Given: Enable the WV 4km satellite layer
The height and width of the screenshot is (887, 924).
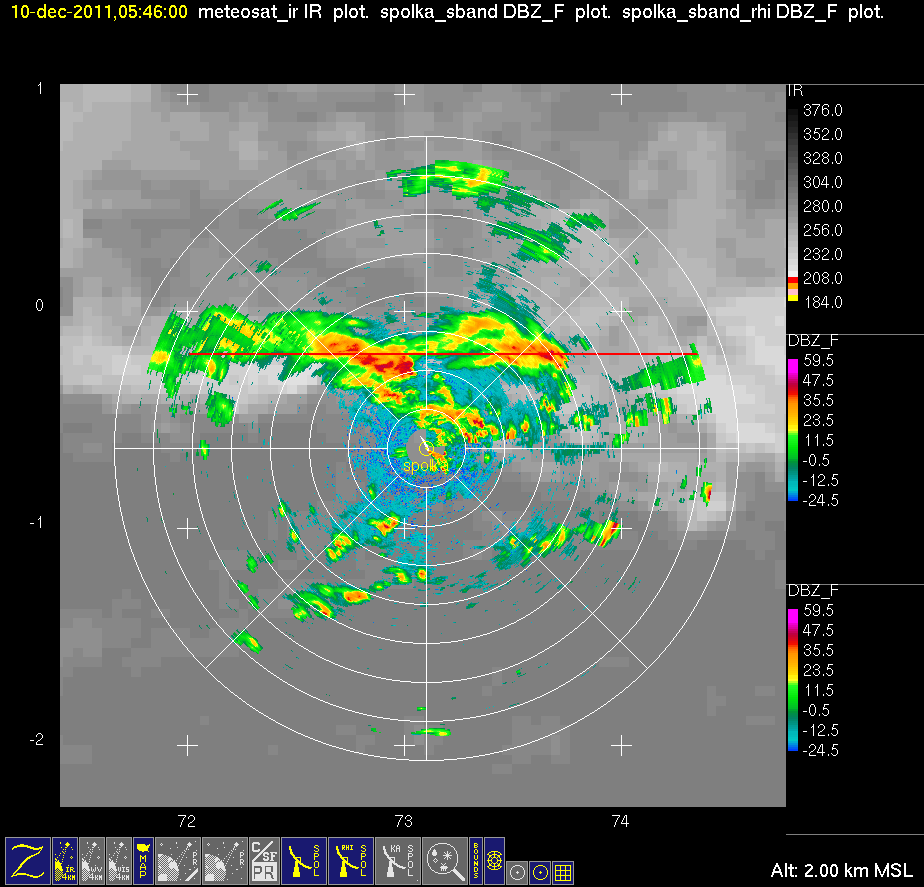Looking at the screenshot, I should [92, 860].
